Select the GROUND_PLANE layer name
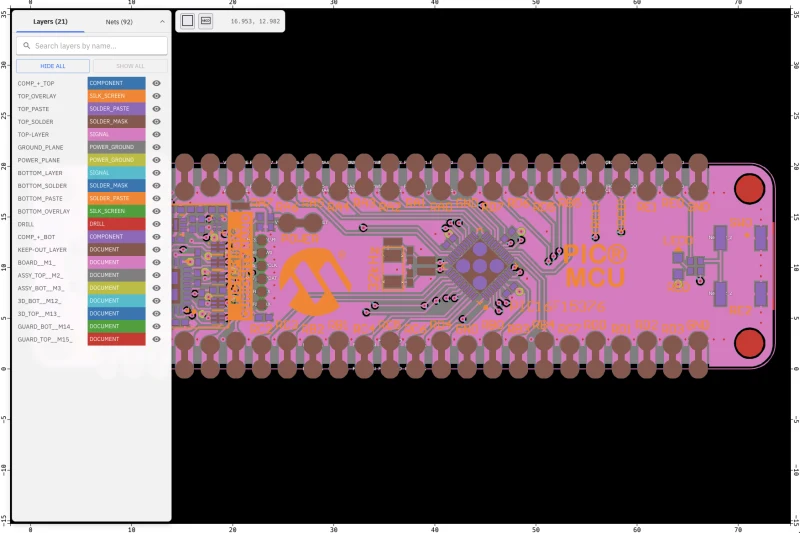This screenshot has height=533, width=800. 40,147
